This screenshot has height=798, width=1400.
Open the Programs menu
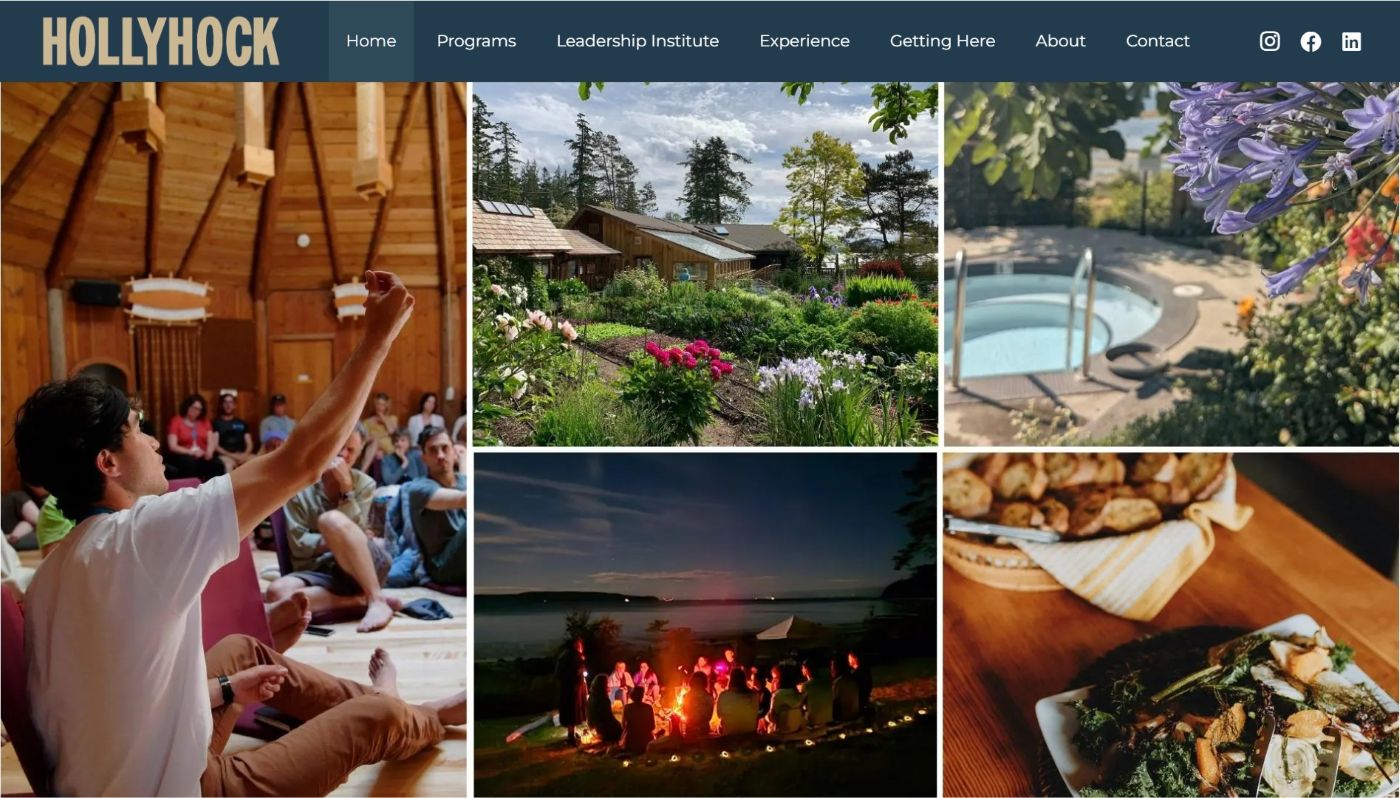click(476, 41)
